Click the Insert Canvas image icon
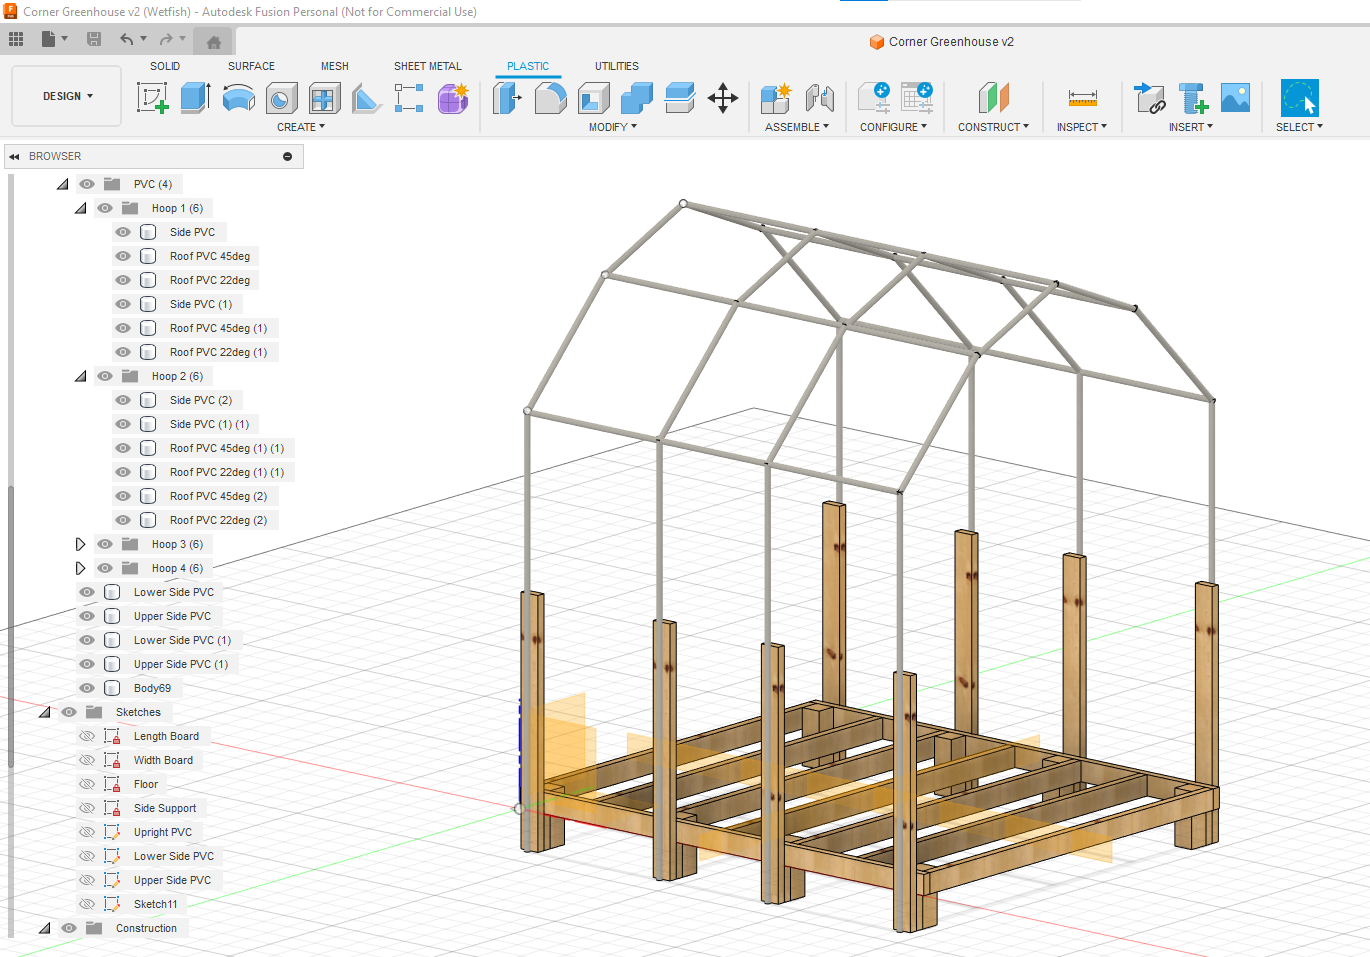The height and width of the screenshot is (957, 1370). (1236, 98)
